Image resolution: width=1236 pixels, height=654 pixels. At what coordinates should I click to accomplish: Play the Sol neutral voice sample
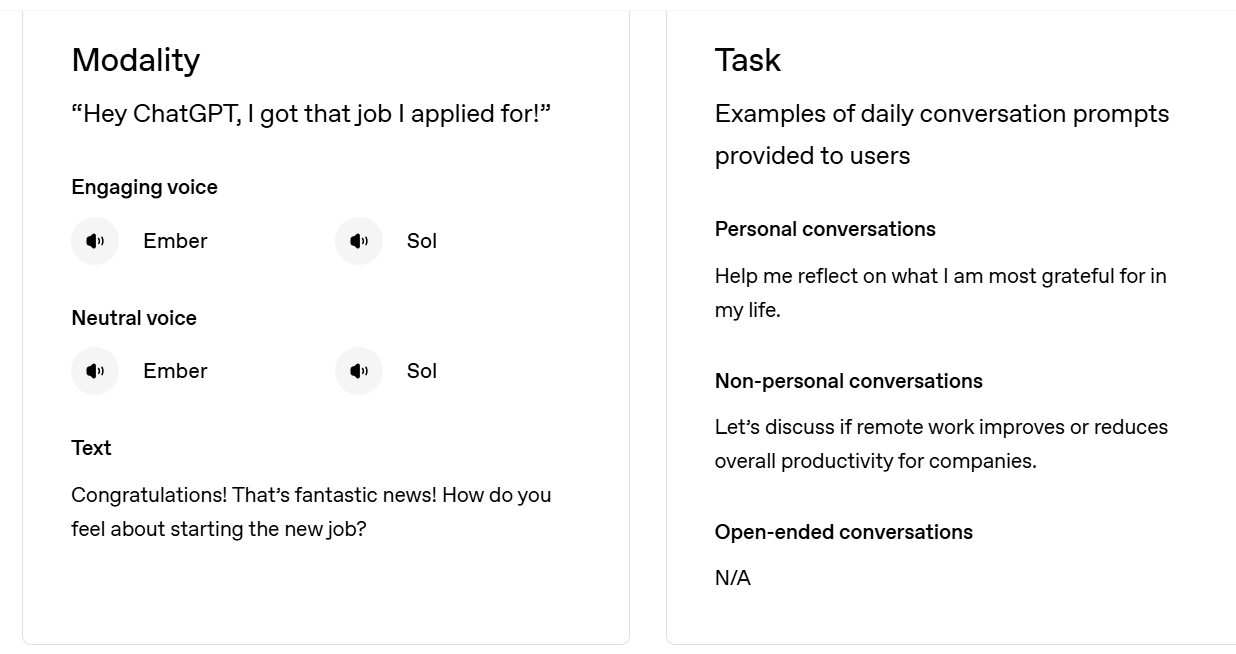point(359,371)
